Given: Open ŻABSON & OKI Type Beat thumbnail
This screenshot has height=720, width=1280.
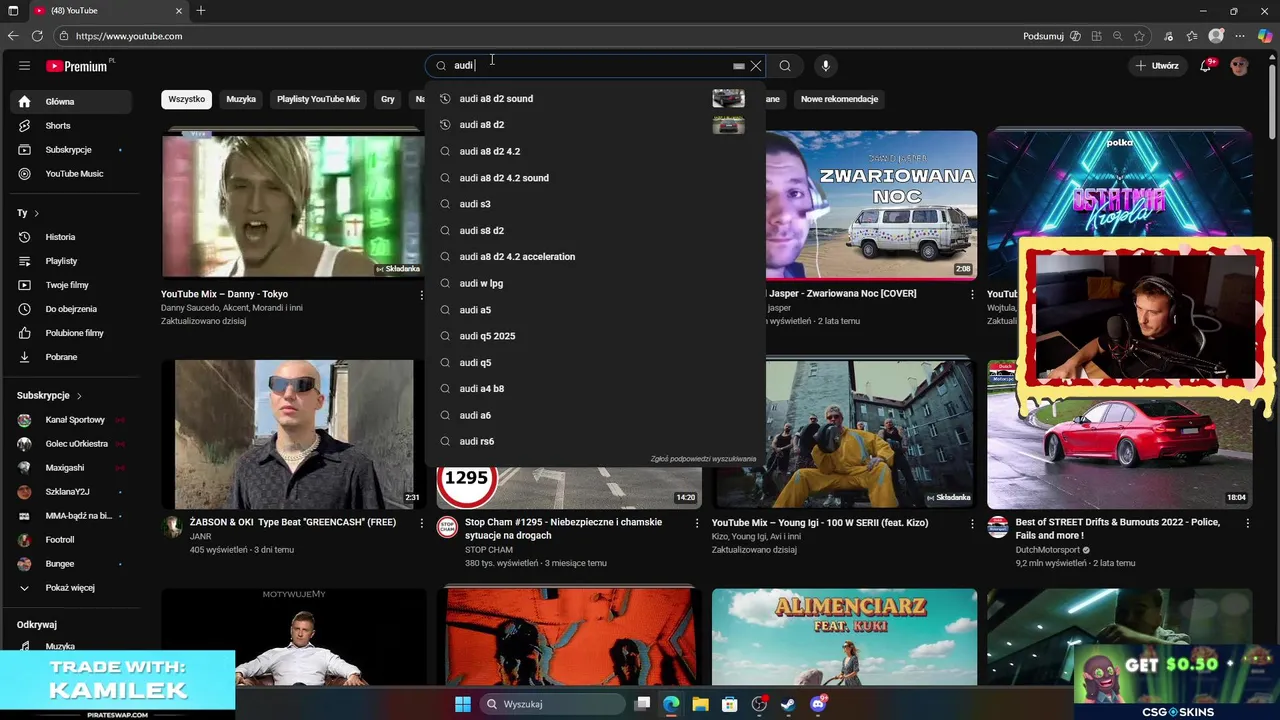Looking at the screenshot, I should pos(294,434).
